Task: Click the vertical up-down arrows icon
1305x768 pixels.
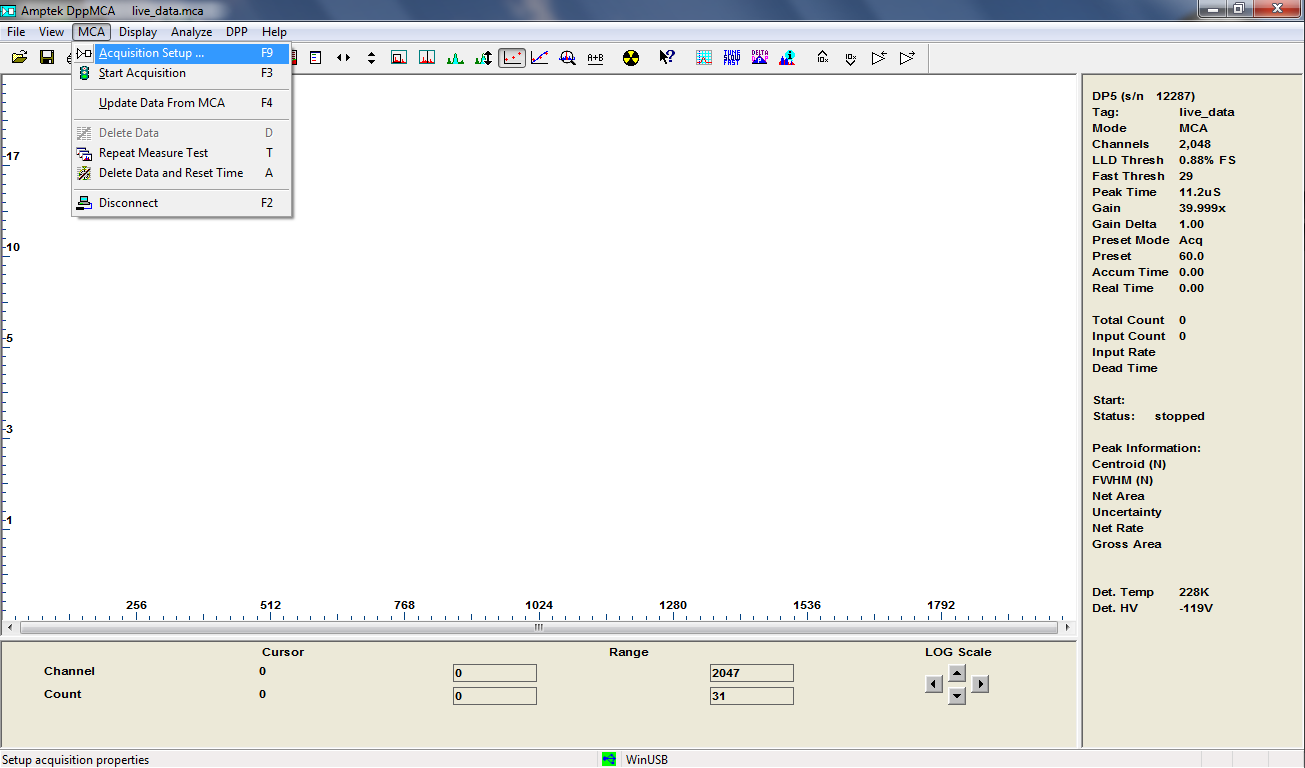Action: (371, 58)
